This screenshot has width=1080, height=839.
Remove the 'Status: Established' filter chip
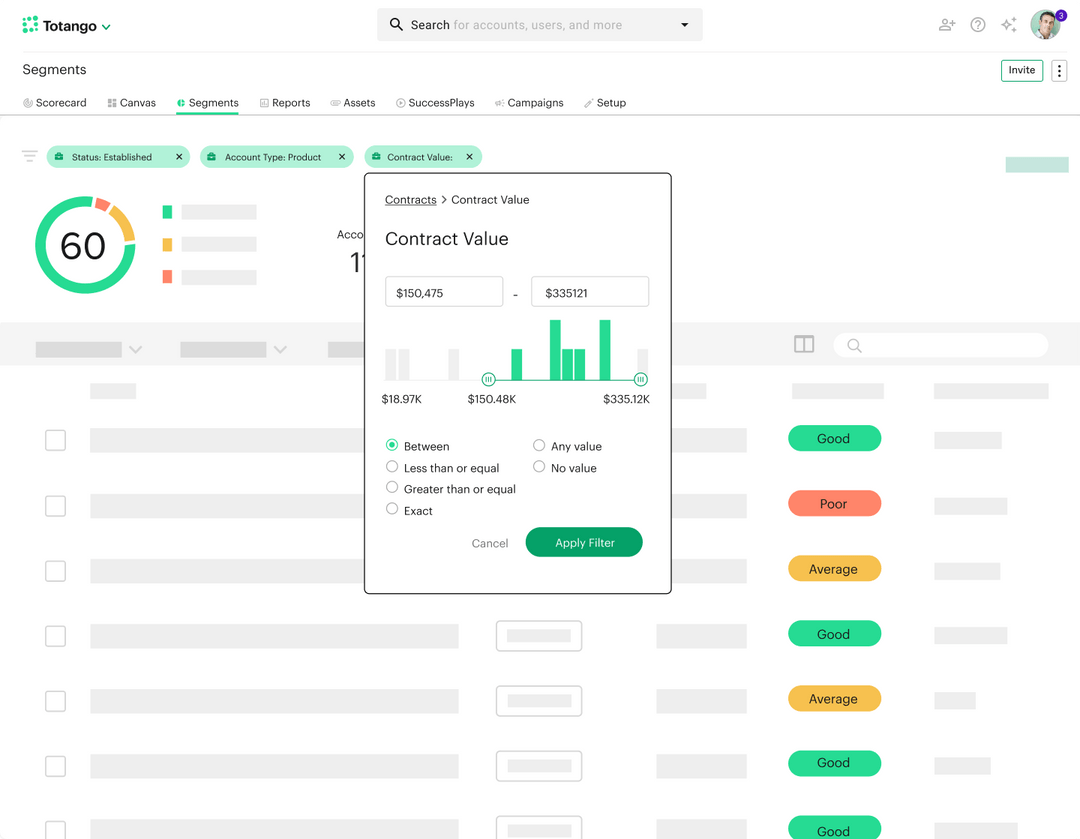[x=179, y=157]
